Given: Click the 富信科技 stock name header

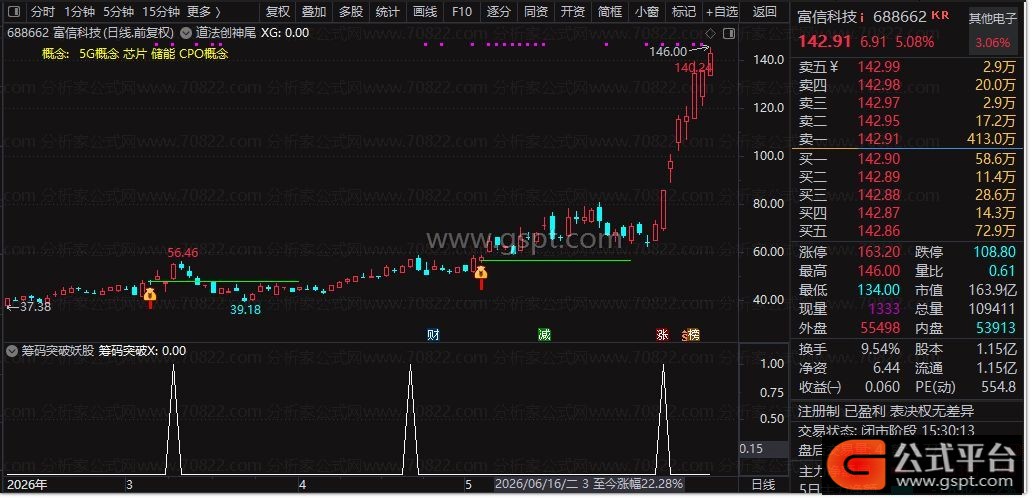Looking at the screenshot, I should [827, 17].
